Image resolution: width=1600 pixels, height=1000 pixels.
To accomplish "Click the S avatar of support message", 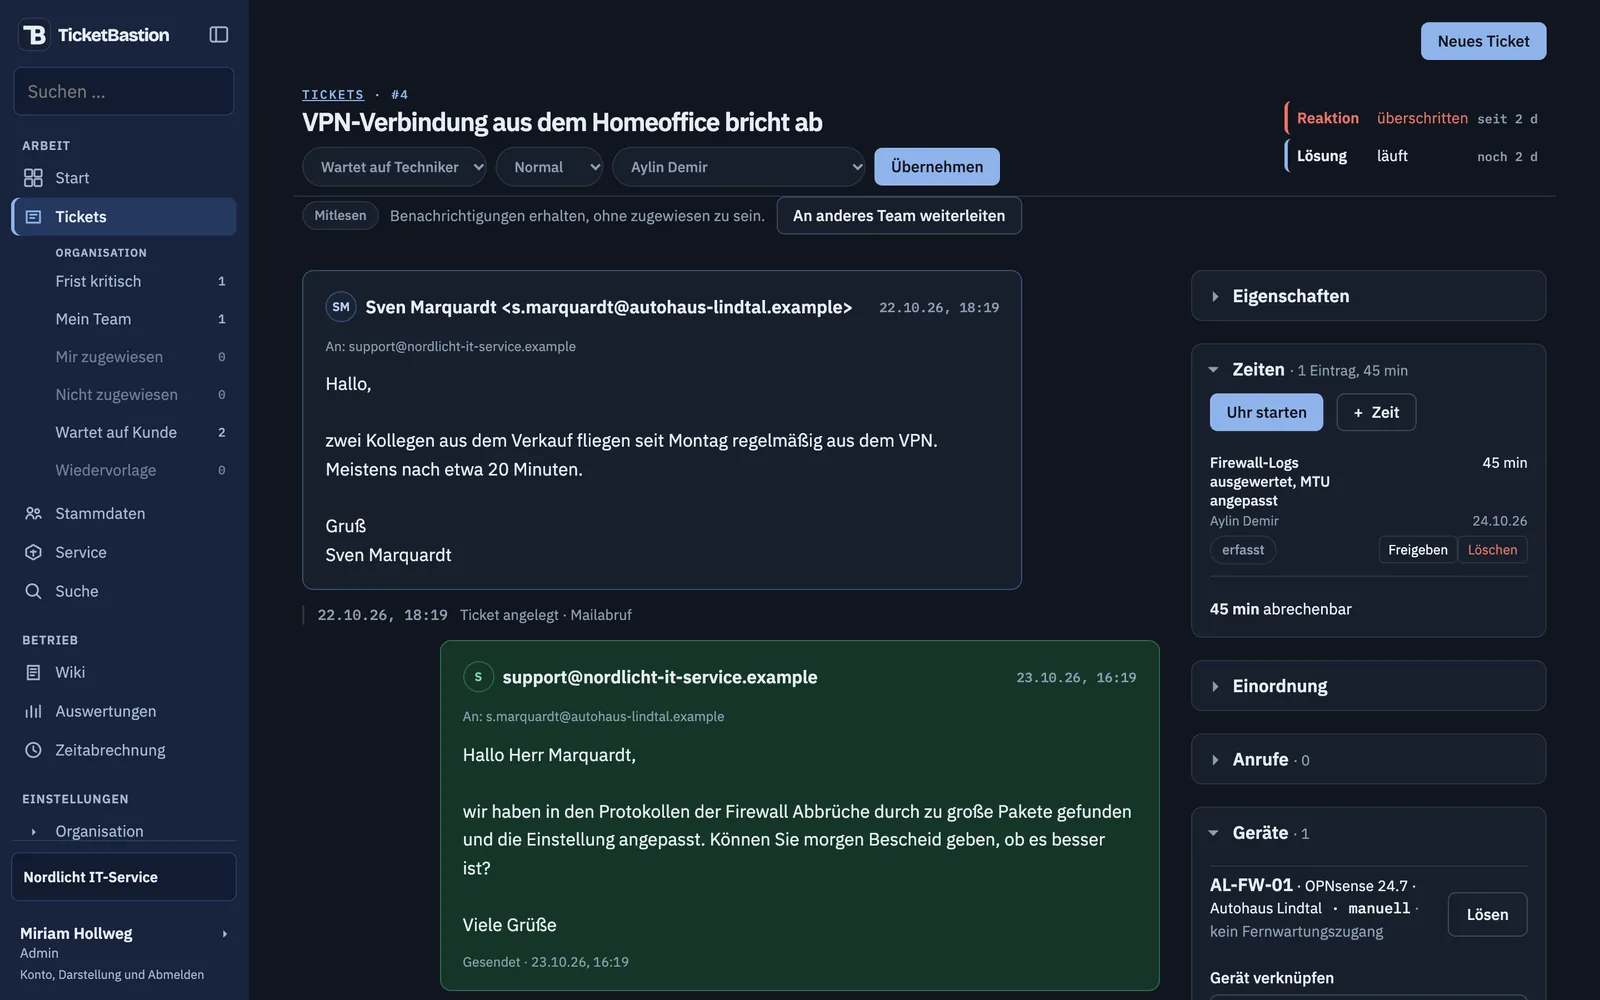I will click(478, 677).
